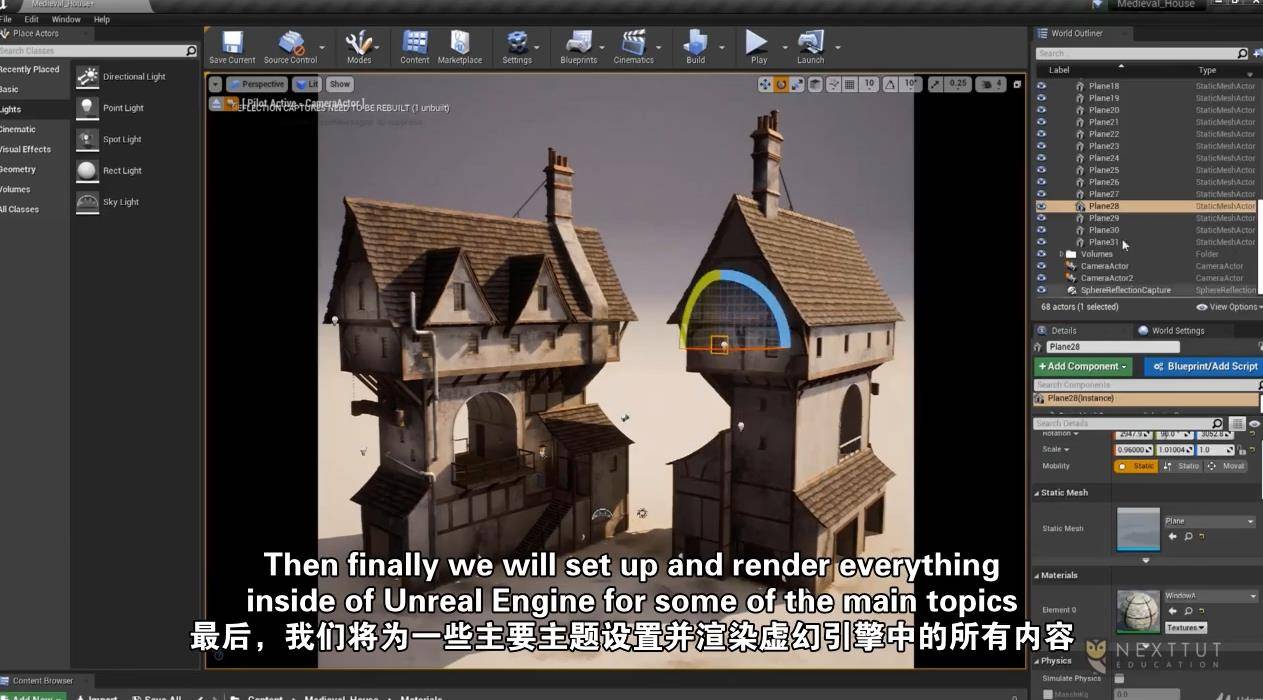Toggle grid snapping in viewport toolbar
The image size is (1263, 700).
click(x=851, y=84)
